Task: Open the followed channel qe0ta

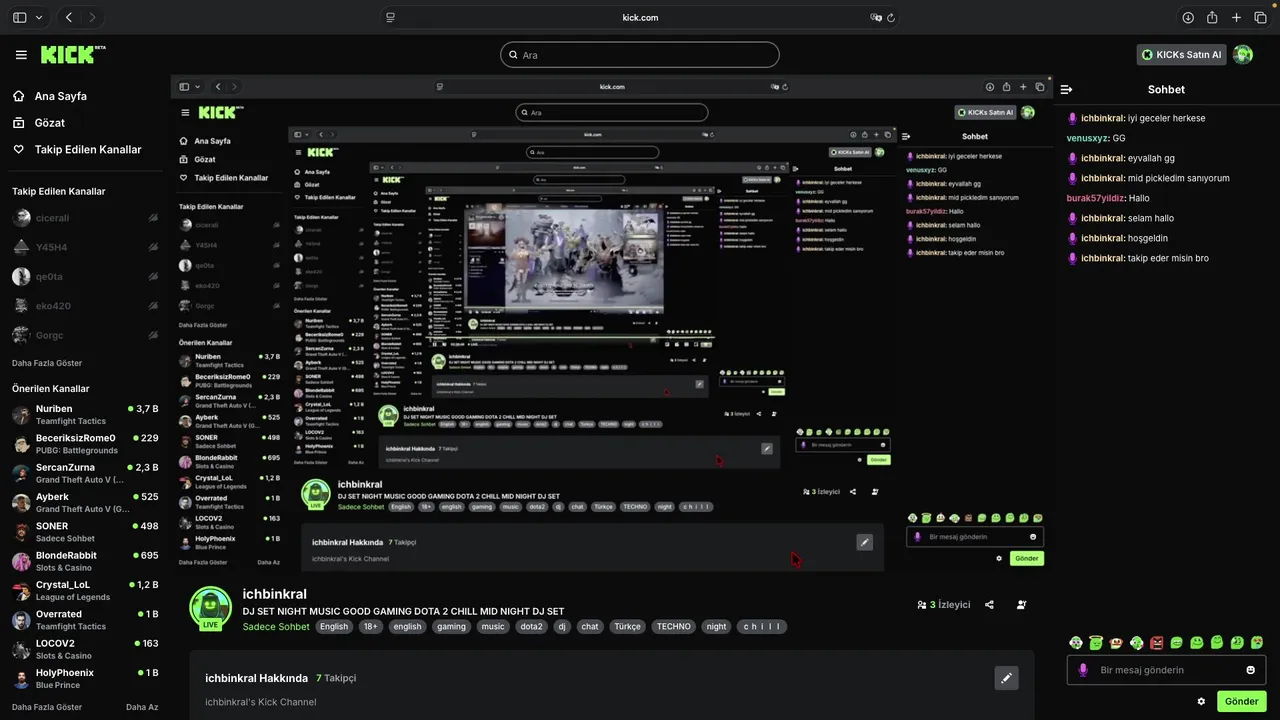Action: [x=84, y=277]
